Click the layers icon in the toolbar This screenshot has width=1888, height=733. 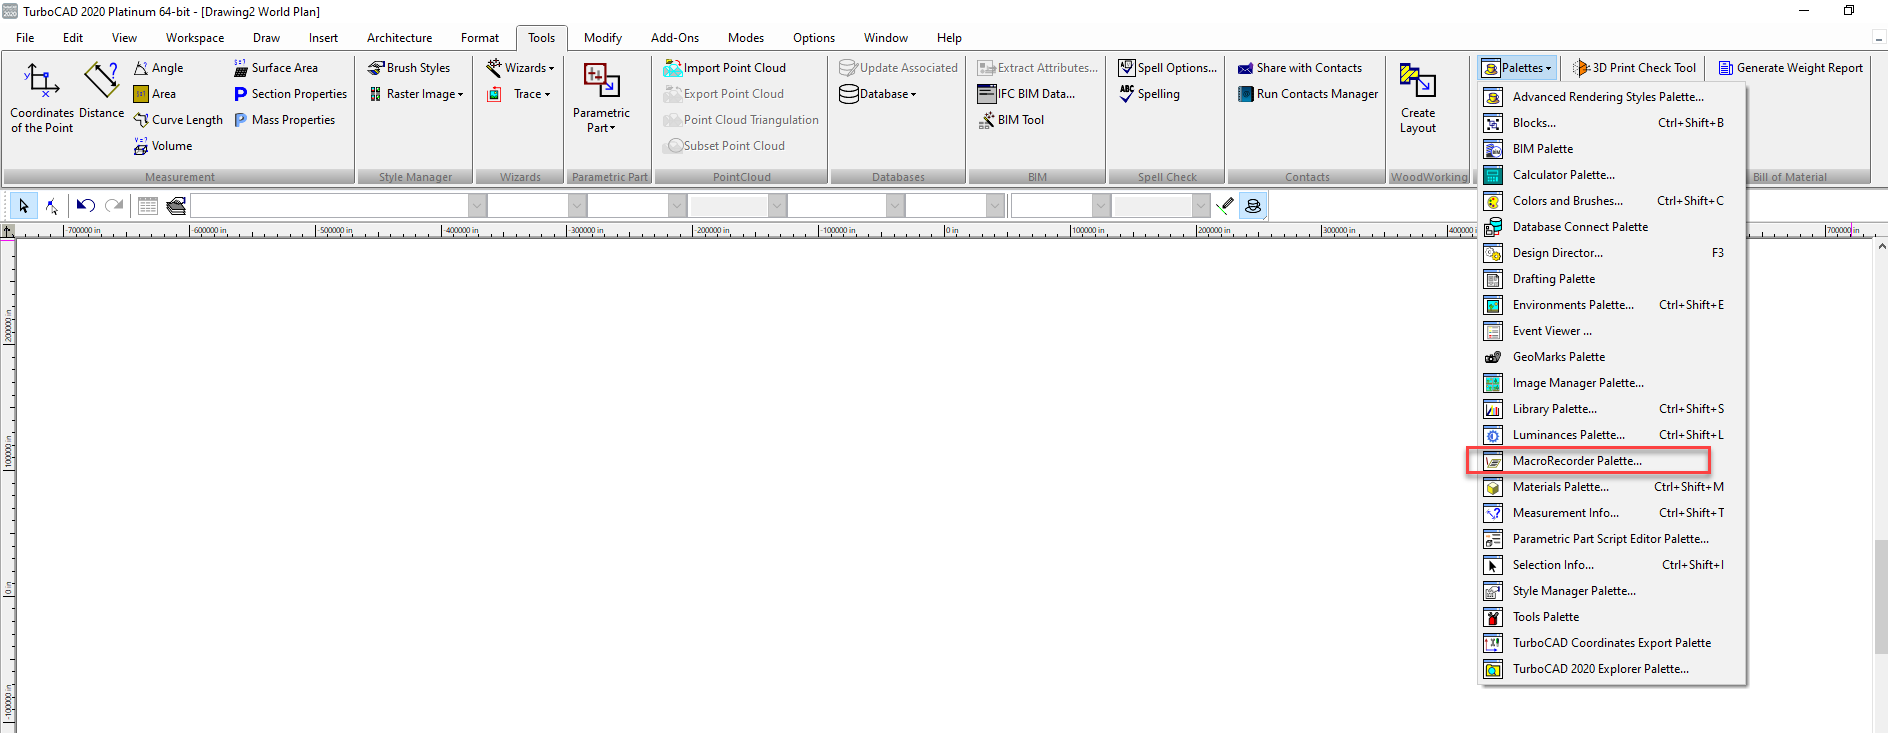(177, 206)
